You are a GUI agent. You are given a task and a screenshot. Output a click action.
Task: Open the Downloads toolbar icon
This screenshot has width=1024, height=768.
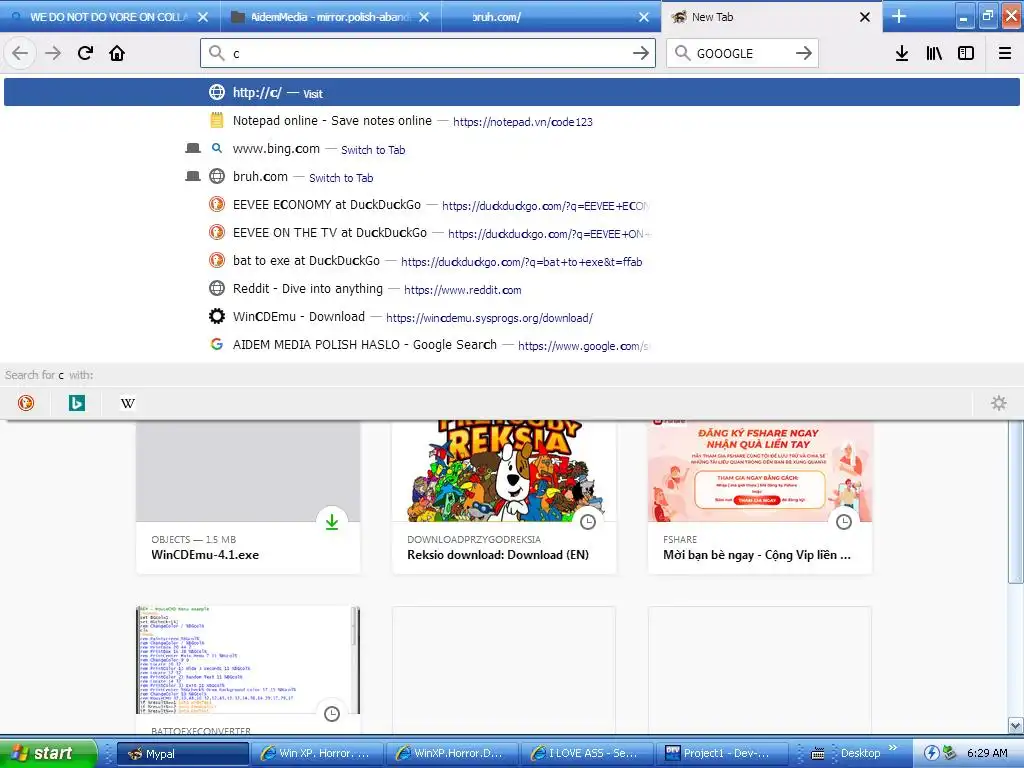[902, 53]
